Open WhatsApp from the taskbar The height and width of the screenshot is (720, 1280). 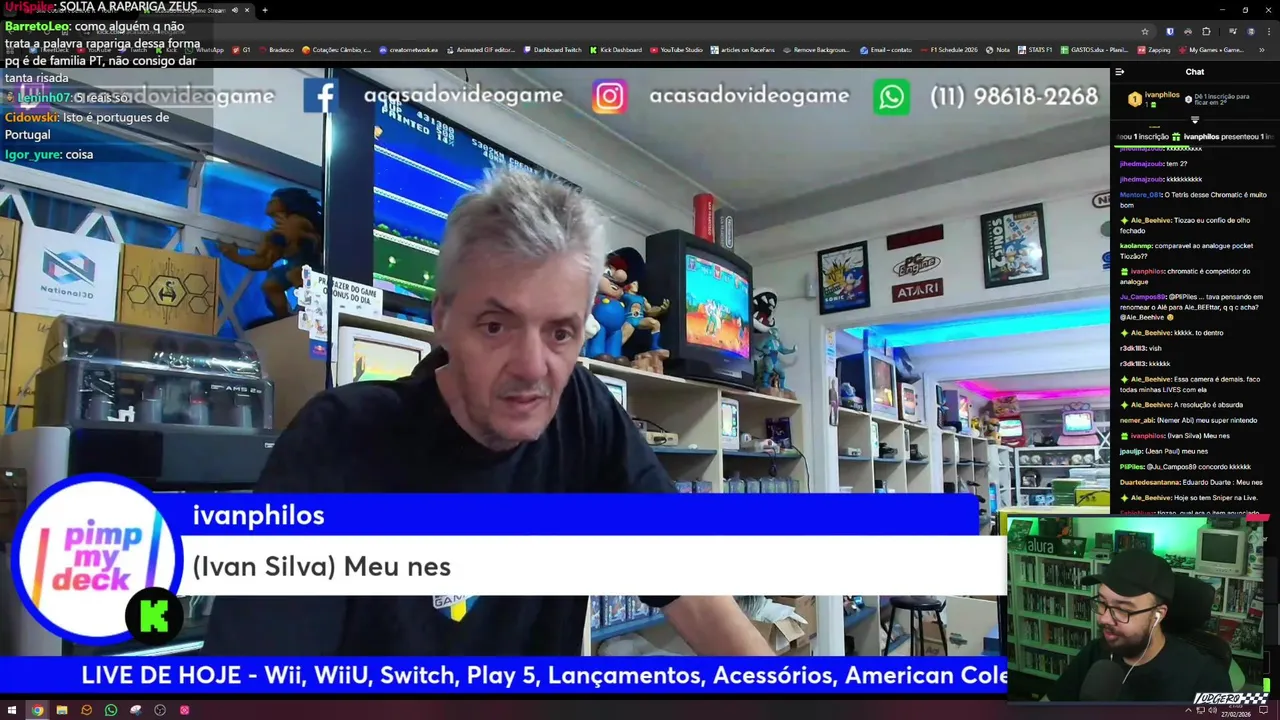(111, 710)
